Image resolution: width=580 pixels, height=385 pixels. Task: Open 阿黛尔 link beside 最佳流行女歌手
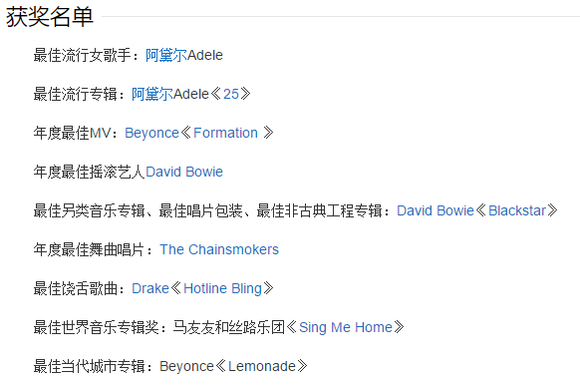(x=166, y=55)
